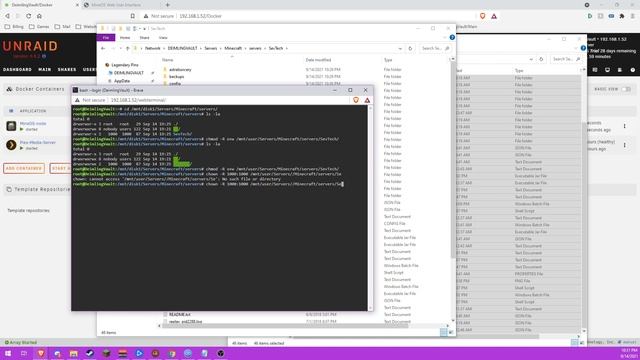Screen dimensions: 640x360
Task: Open the View ribbon tab in Explorer
Action: pos(163,38)
